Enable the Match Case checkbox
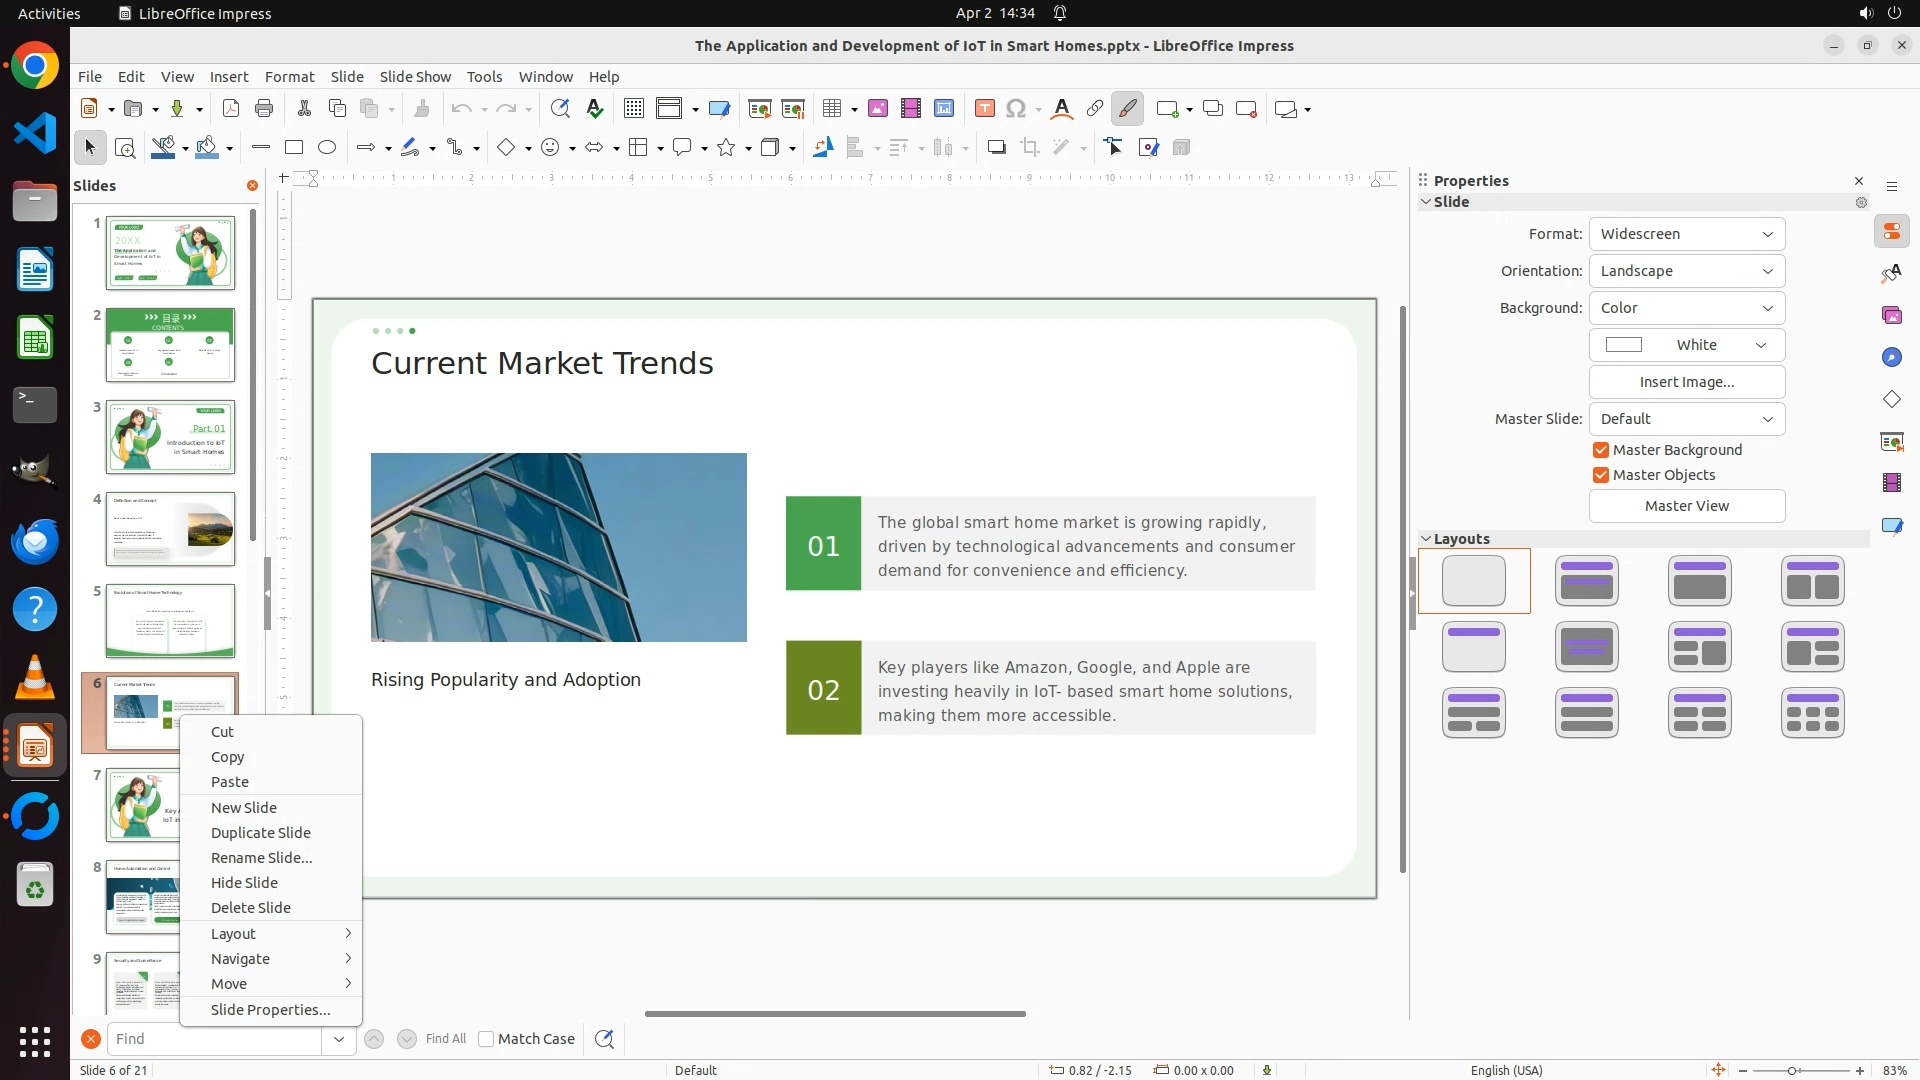 click(x=487, y=1039)
